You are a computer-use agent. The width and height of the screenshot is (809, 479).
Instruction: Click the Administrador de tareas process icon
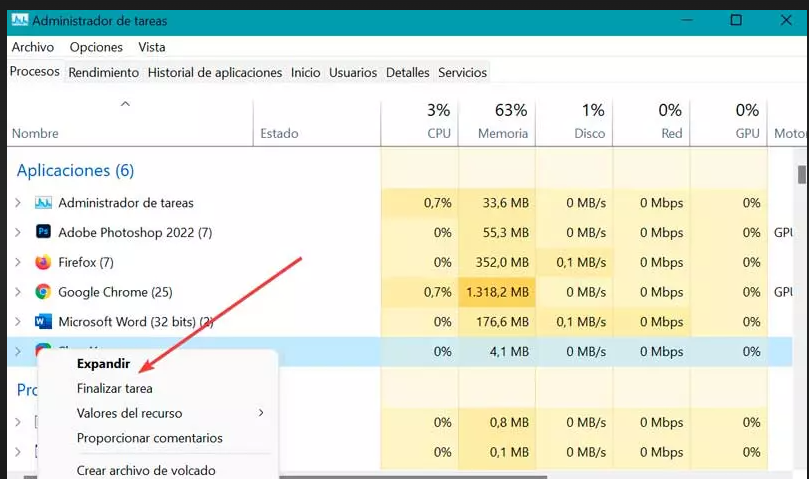point(43,203)
